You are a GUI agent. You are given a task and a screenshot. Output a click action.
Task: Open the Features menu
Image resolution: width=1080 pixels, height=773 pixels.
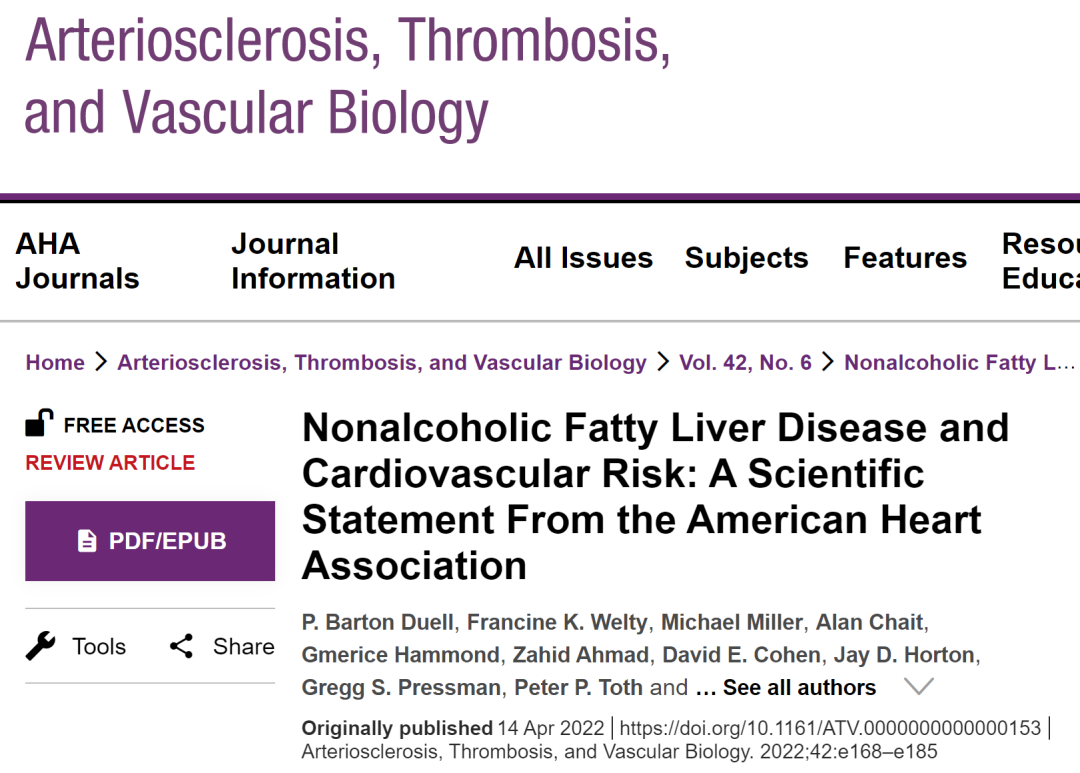(x=905, y=258)
